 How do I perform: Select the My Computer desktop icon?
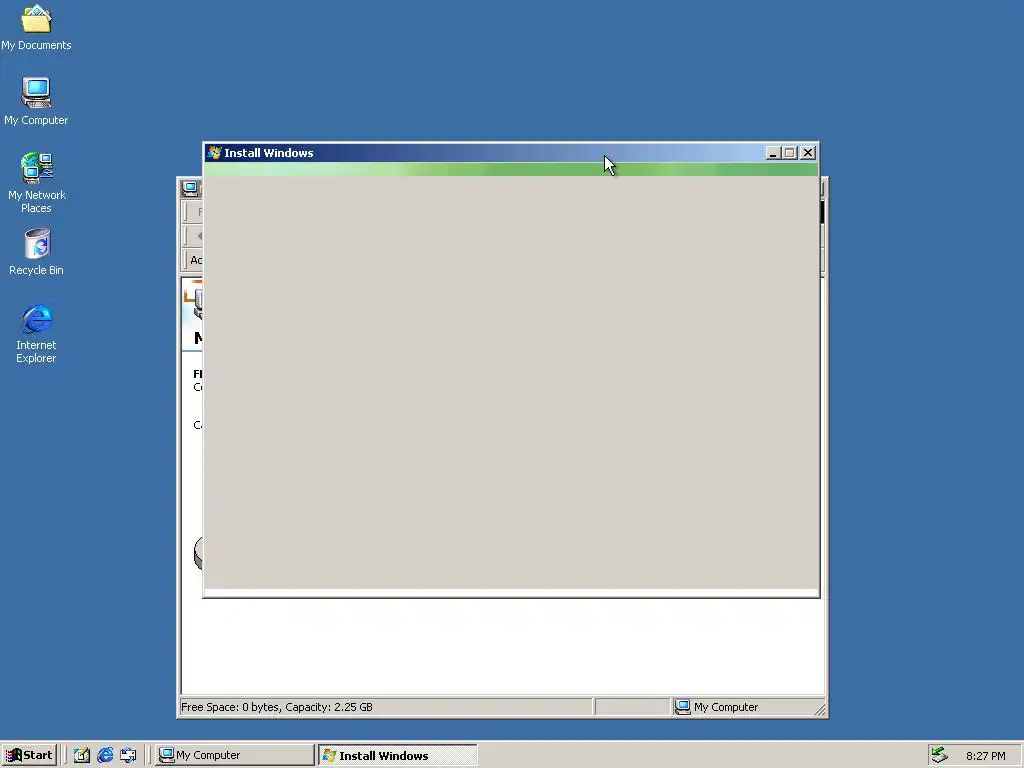[x=36, y=102]
